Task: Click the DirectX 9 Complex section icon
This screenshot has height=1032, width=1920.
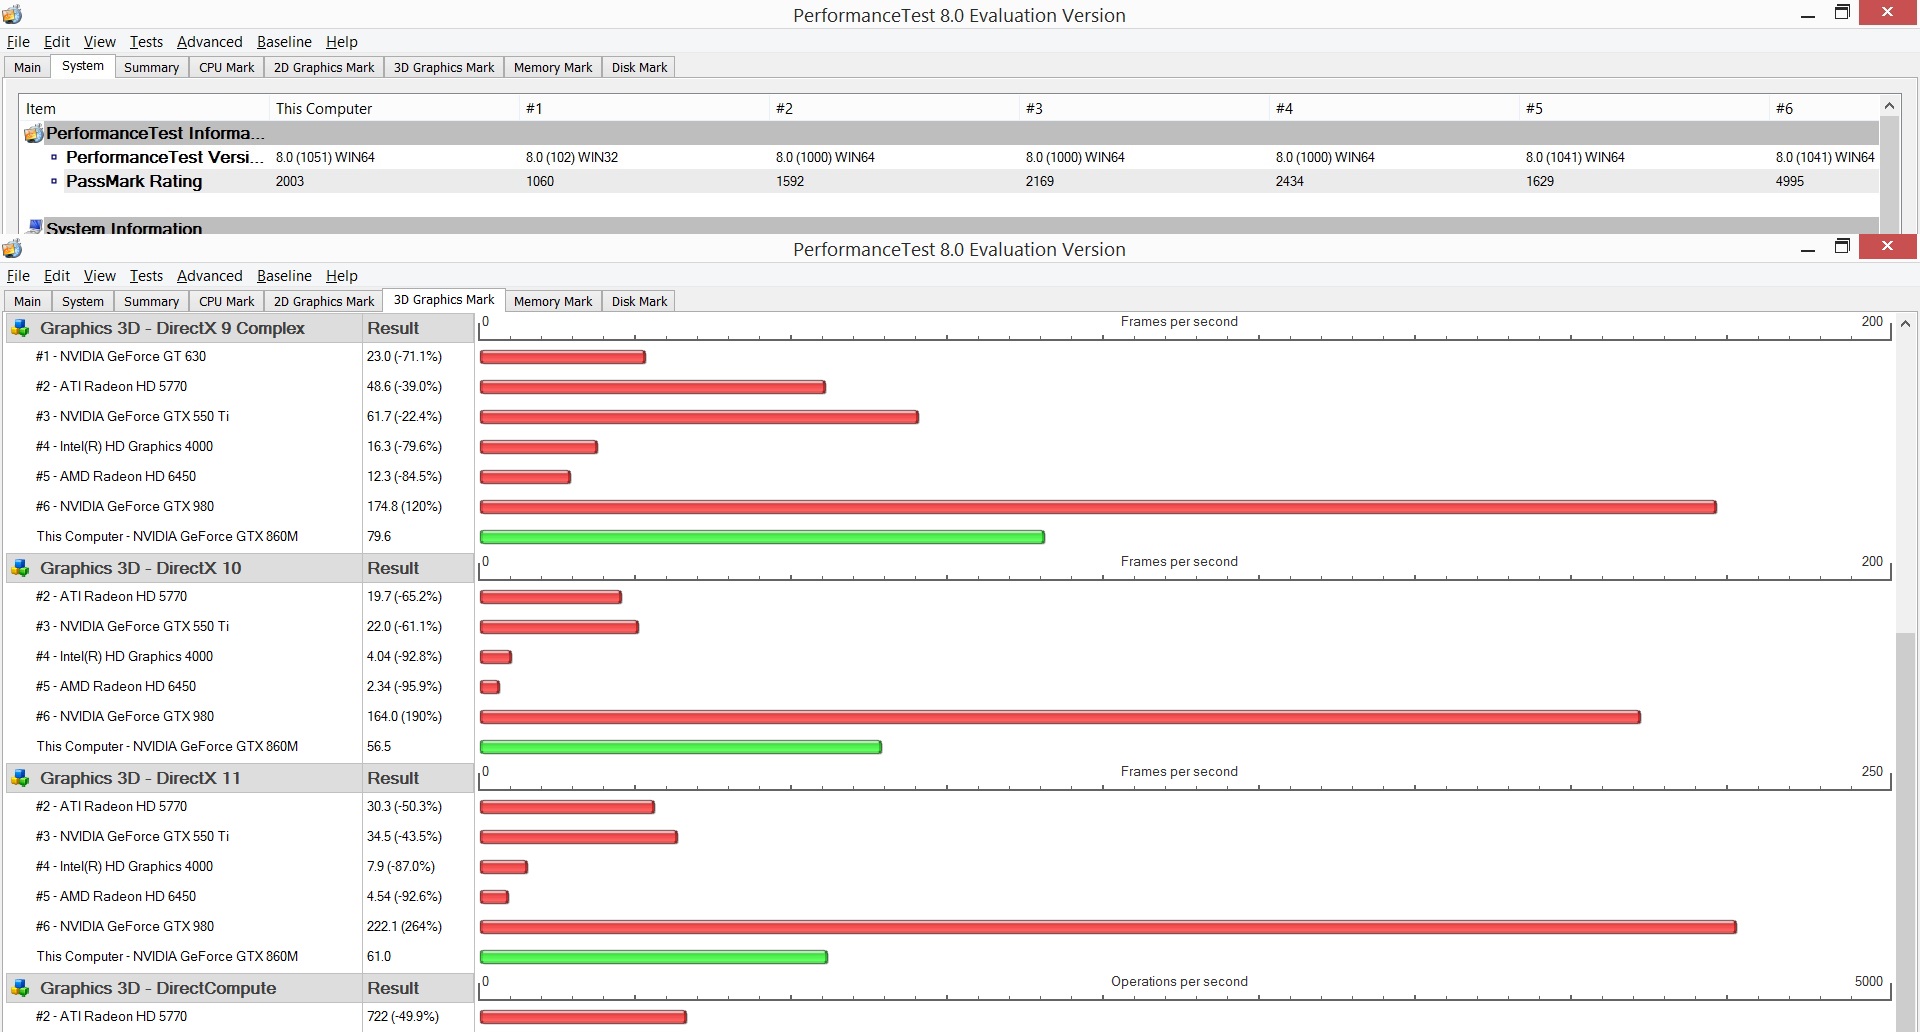Action: (x=20, y=328)
